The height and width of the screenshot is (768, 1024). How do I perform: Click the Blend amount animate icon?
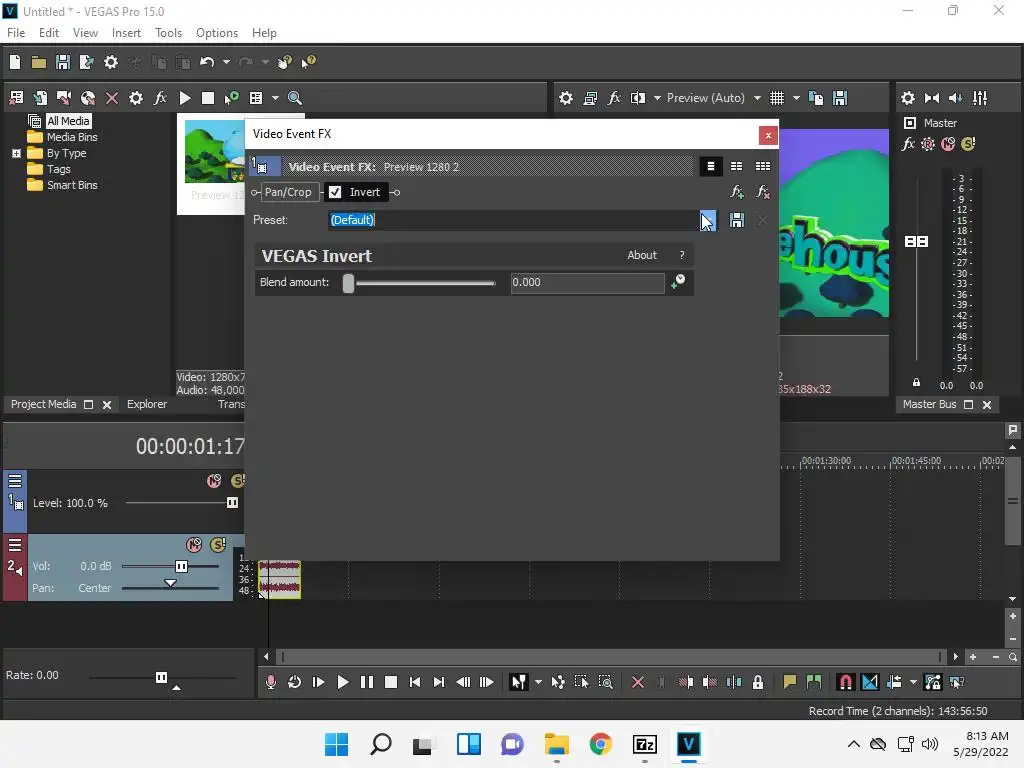678,282
